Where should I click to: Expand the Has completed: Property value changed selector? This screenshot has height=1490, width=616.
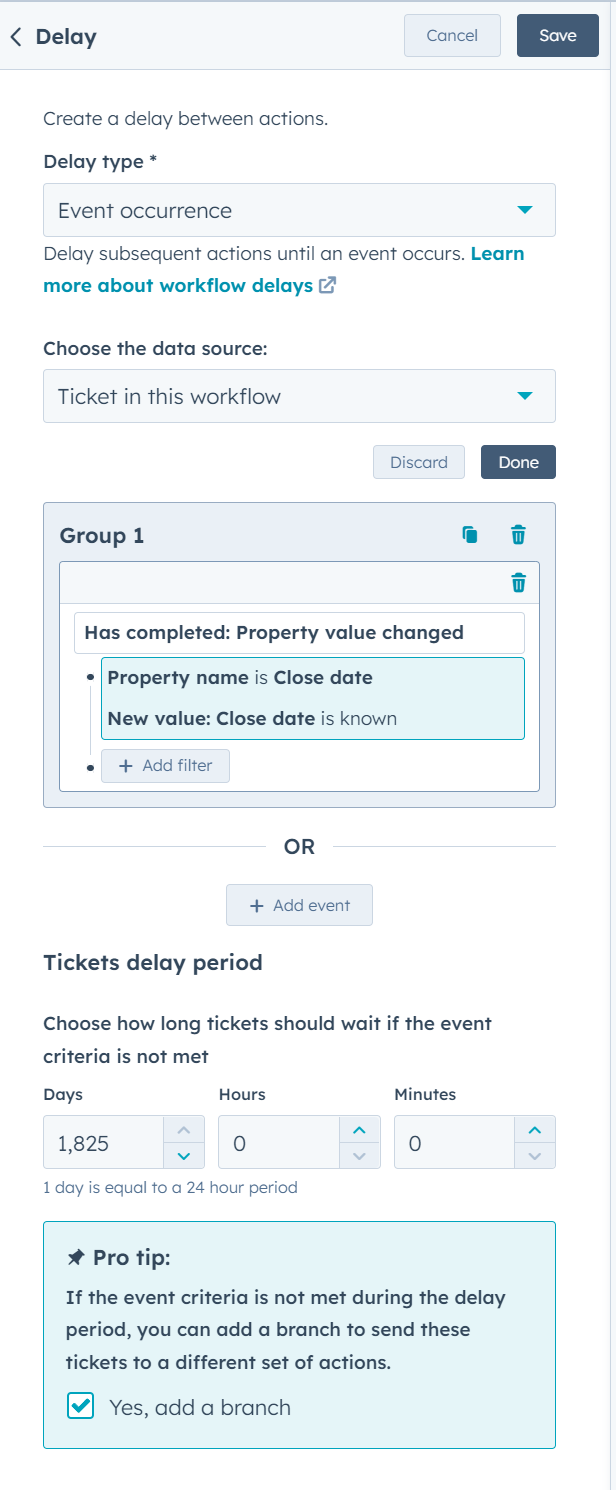[x=299, y=632]
